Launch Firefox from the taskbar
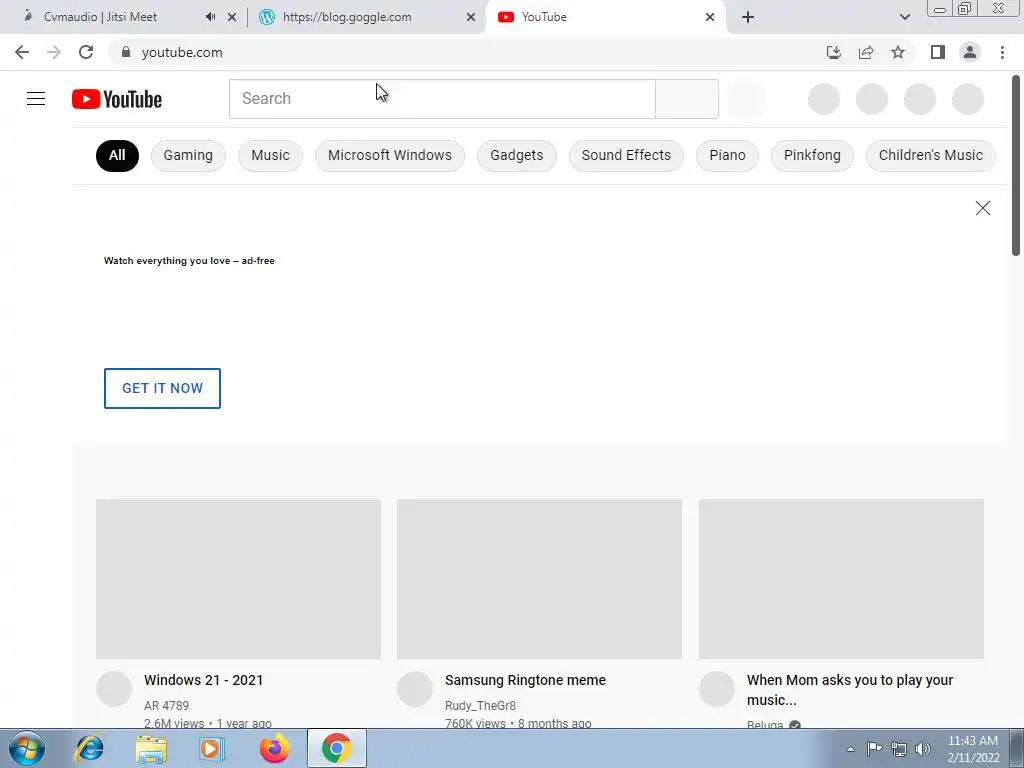Screen dimensions: 1024x768 [x=274, y=748]
